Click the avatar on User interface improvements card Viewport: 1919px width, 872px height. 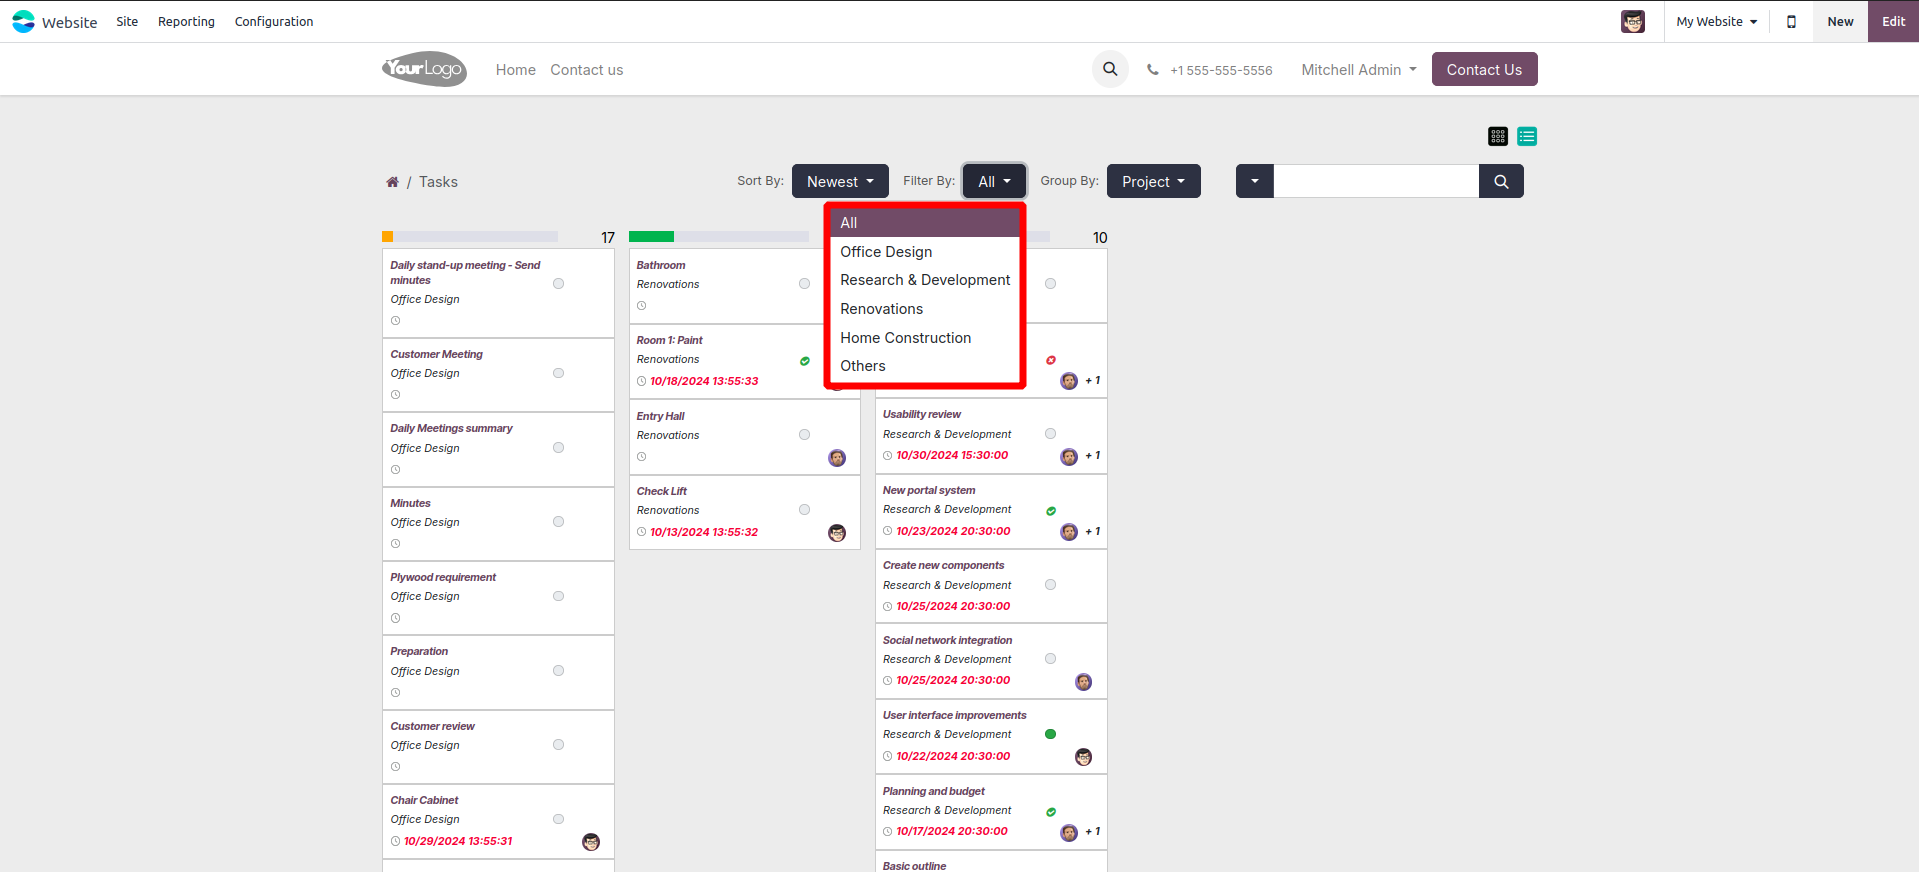[1083, 757]
